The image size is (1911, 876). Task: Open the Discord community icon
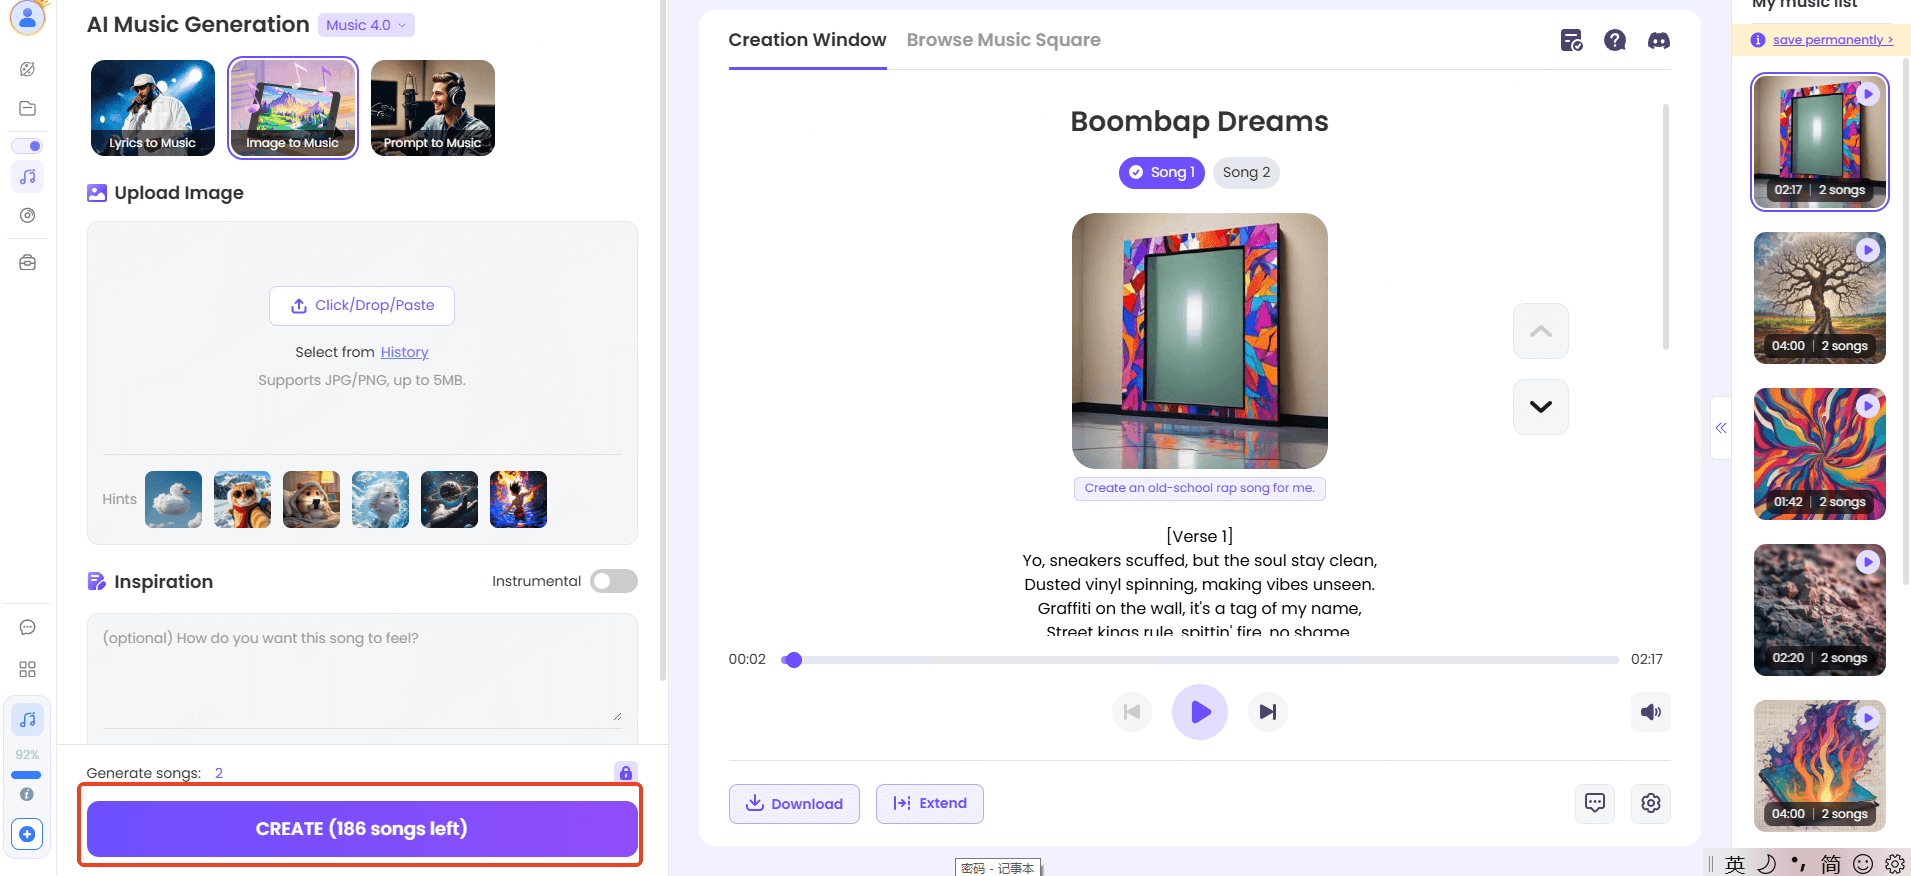pyautogui.click(x=1658, y=41)
